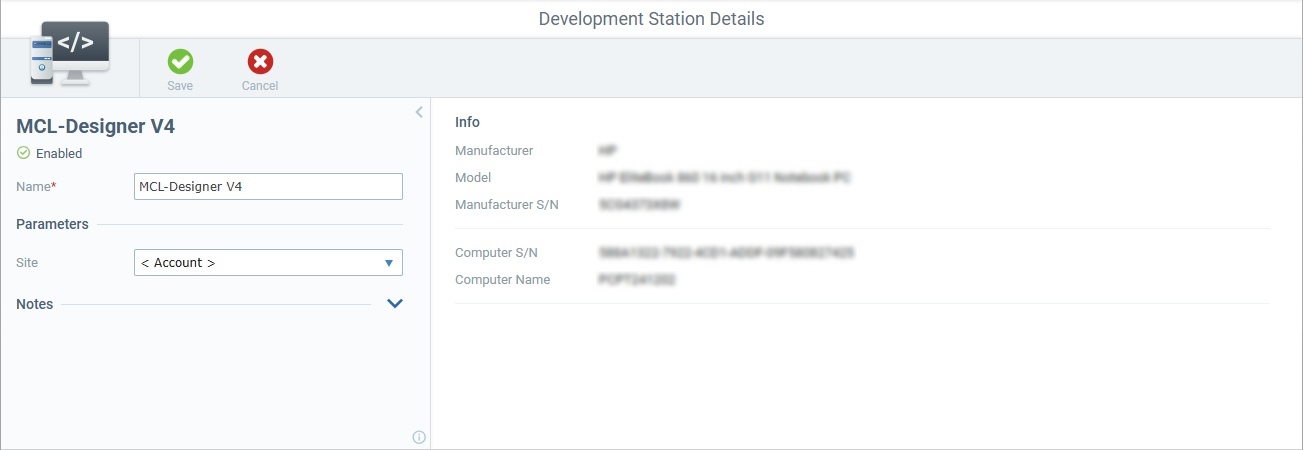Viewport: 1303px width, 450px height.
Task: Click the blurred Model value
Action: tap(724, 178)
